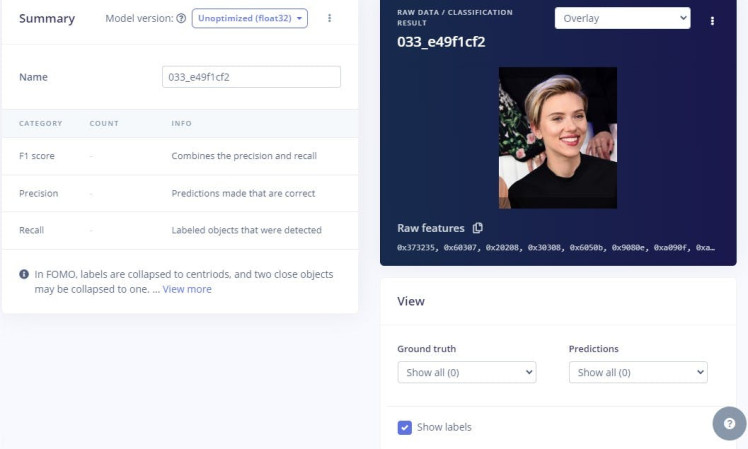Expand the Overlay display dropdown
Image resolution: width=748 pixels, height=449 pixels.
(x=622, y=18)
